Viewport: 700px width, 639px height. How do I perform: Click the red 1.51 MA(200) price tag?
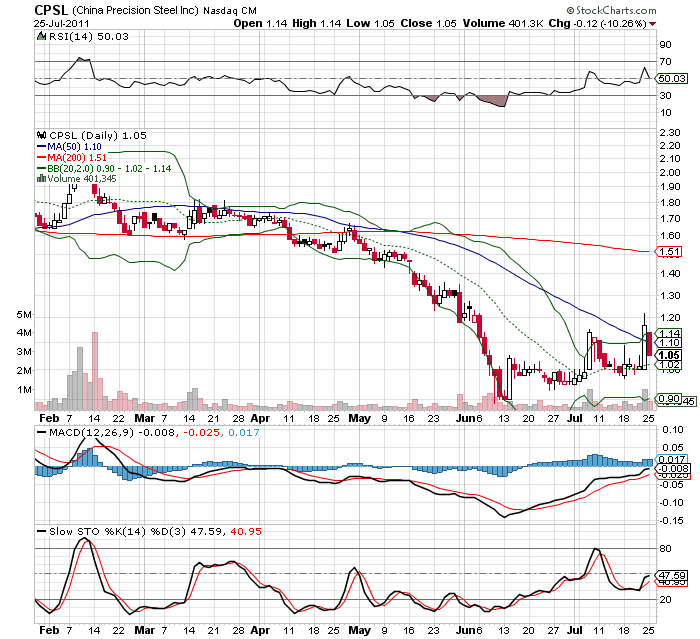coord(670,251)
